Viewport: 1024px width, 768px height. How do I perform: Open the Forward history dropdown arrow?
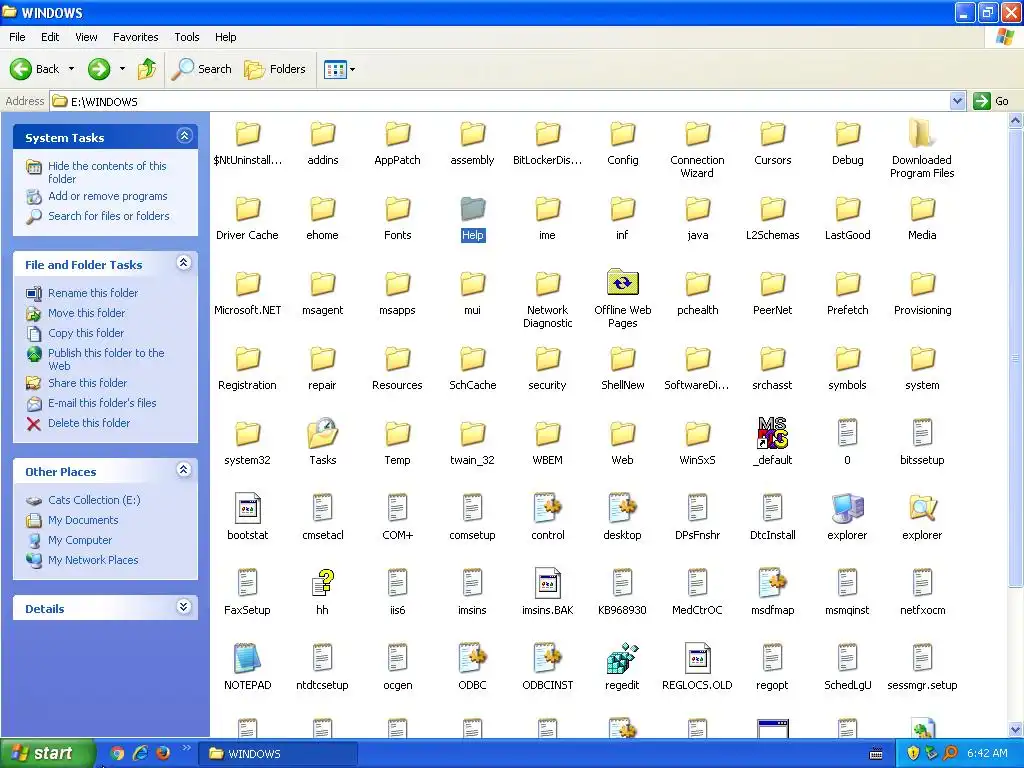tap(122, 69)
